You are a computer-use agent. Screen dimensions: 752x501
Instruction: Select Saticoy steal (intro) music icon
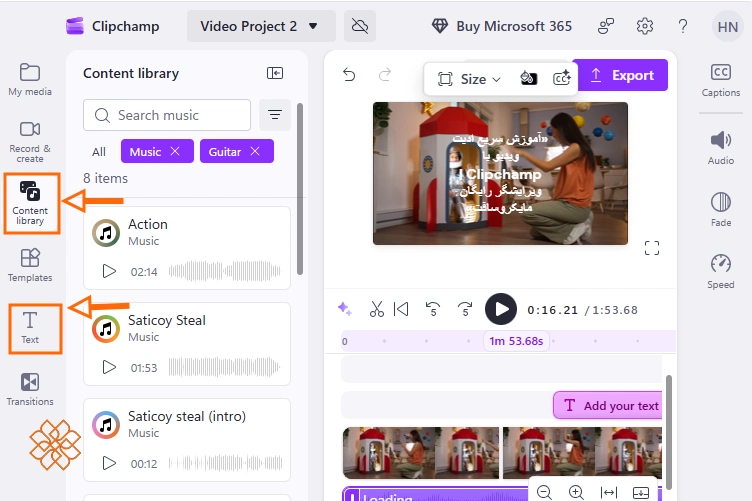[106, 425]
